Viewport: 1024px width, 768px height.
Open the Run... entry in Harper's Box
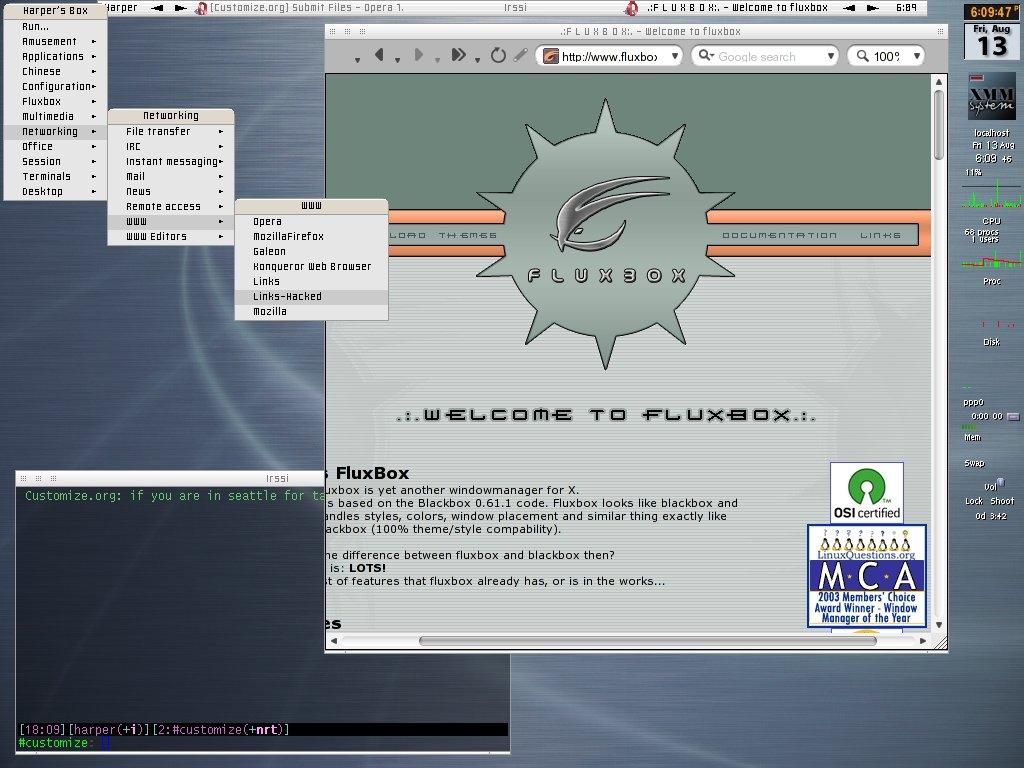click(55, 26)
